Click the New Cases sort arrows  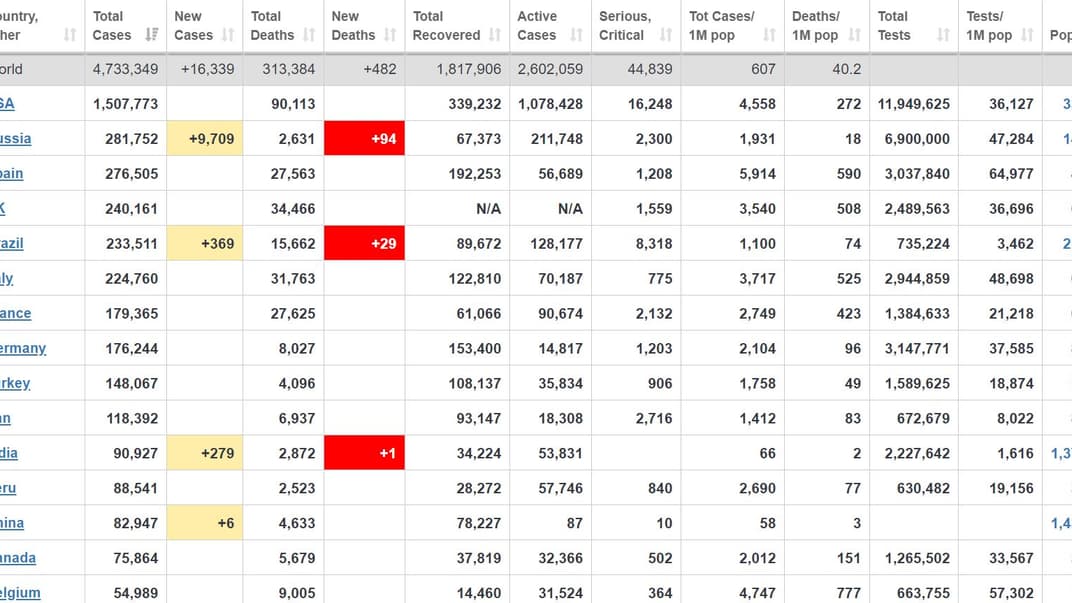click(x=228, y=35)
